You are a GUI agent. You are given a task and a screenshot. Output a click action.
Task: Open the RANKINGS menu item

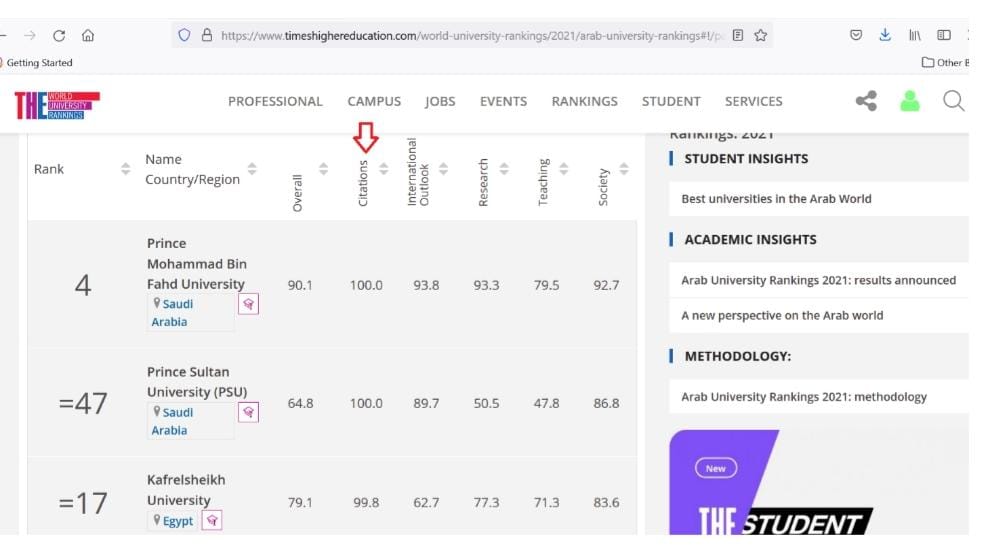[x=584, y=101]
